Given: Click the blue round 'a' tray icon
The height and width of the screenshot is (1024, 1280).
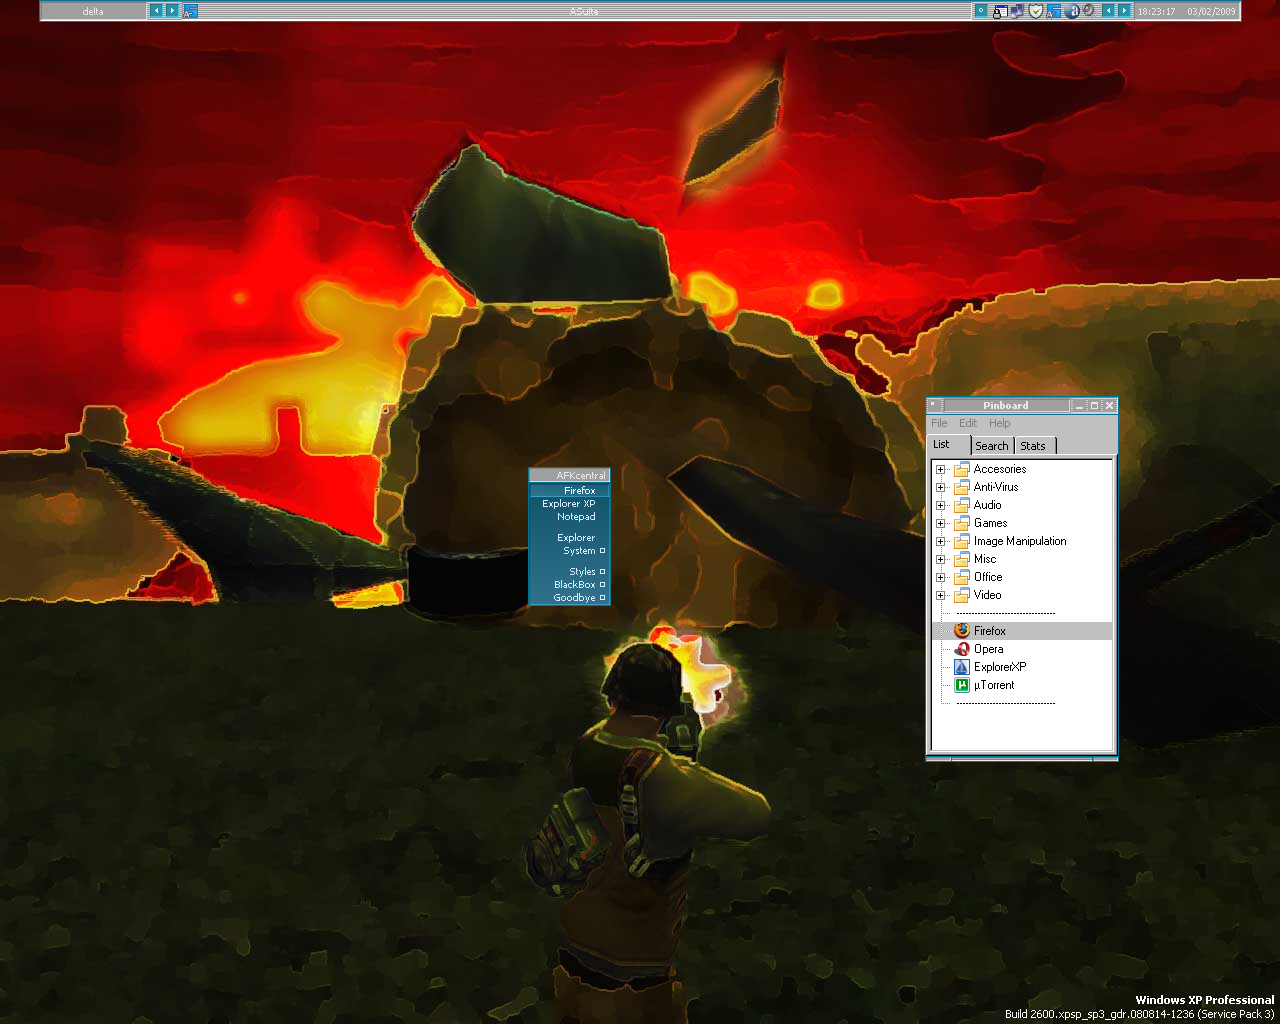Looking at the screenshot, I should (1072, 11).
